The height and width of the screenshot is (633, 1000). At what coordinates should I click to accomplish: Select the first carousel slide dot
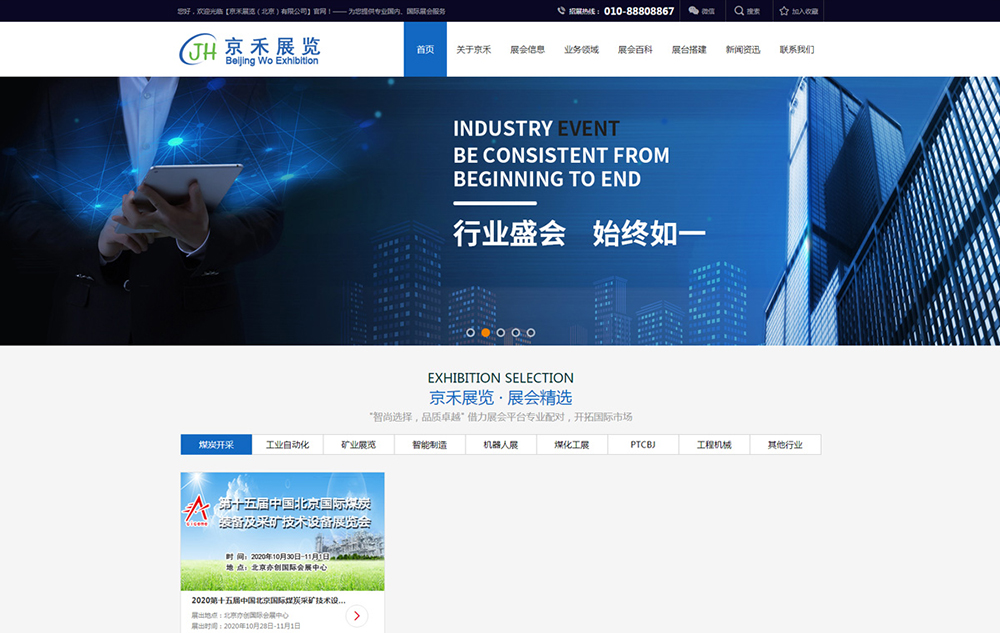tap(471, 332)
